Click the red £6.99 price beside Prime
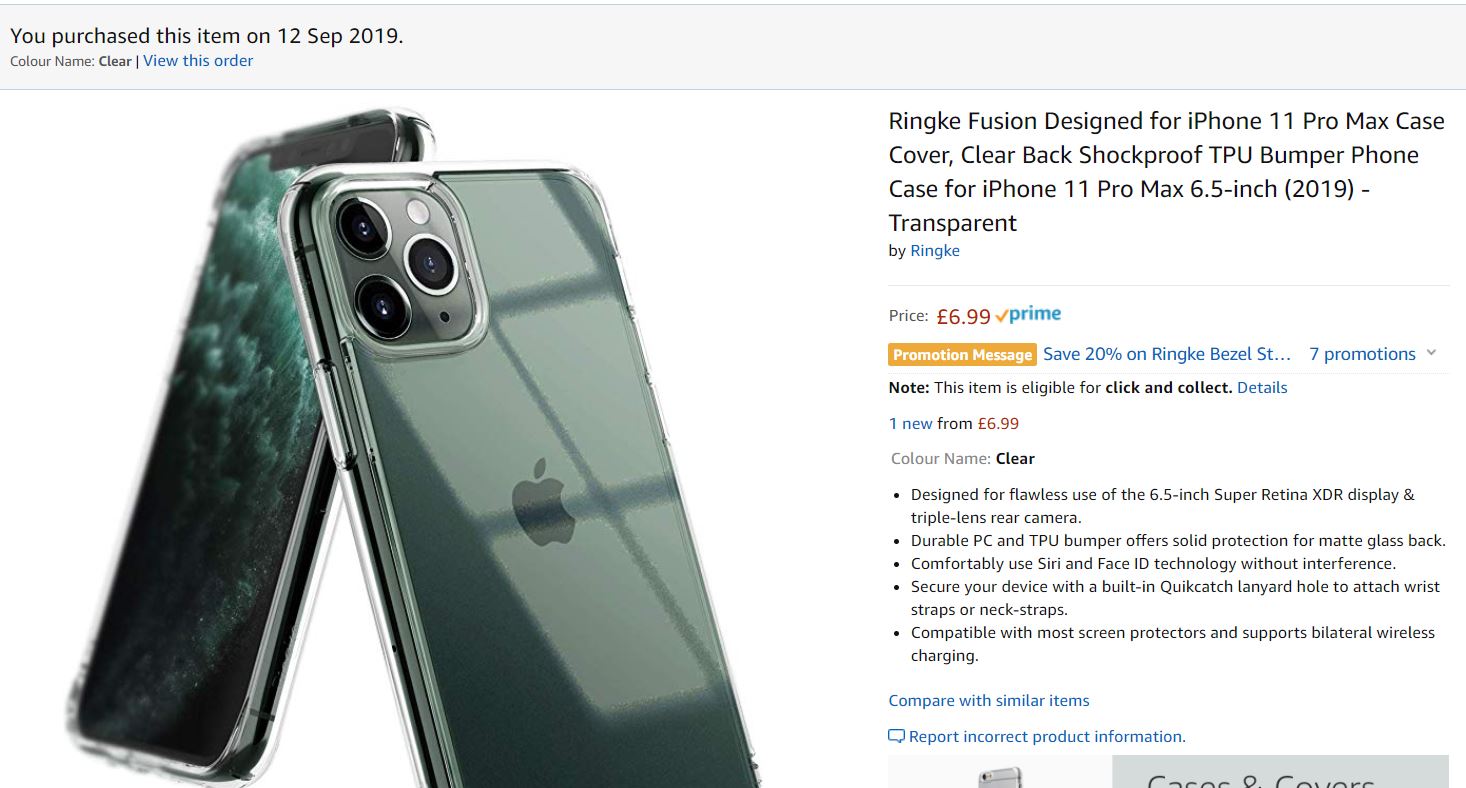 coord(963,317)
